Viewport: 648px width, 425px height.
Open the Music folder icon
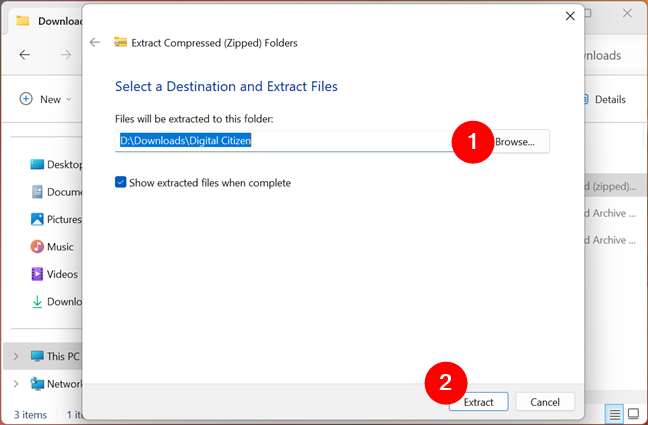coord(38,246)
